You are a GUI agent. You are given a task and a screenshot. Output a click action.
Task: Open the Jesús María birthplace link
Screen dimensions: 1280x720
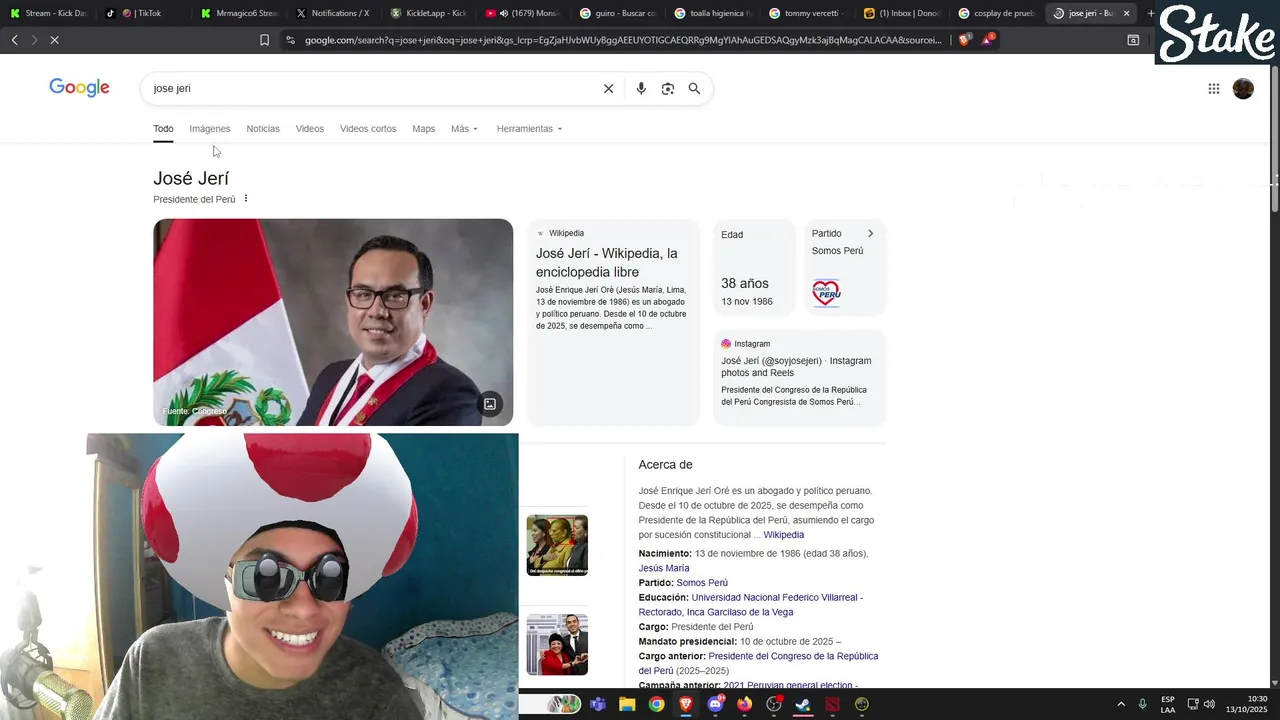click(664, 568)
